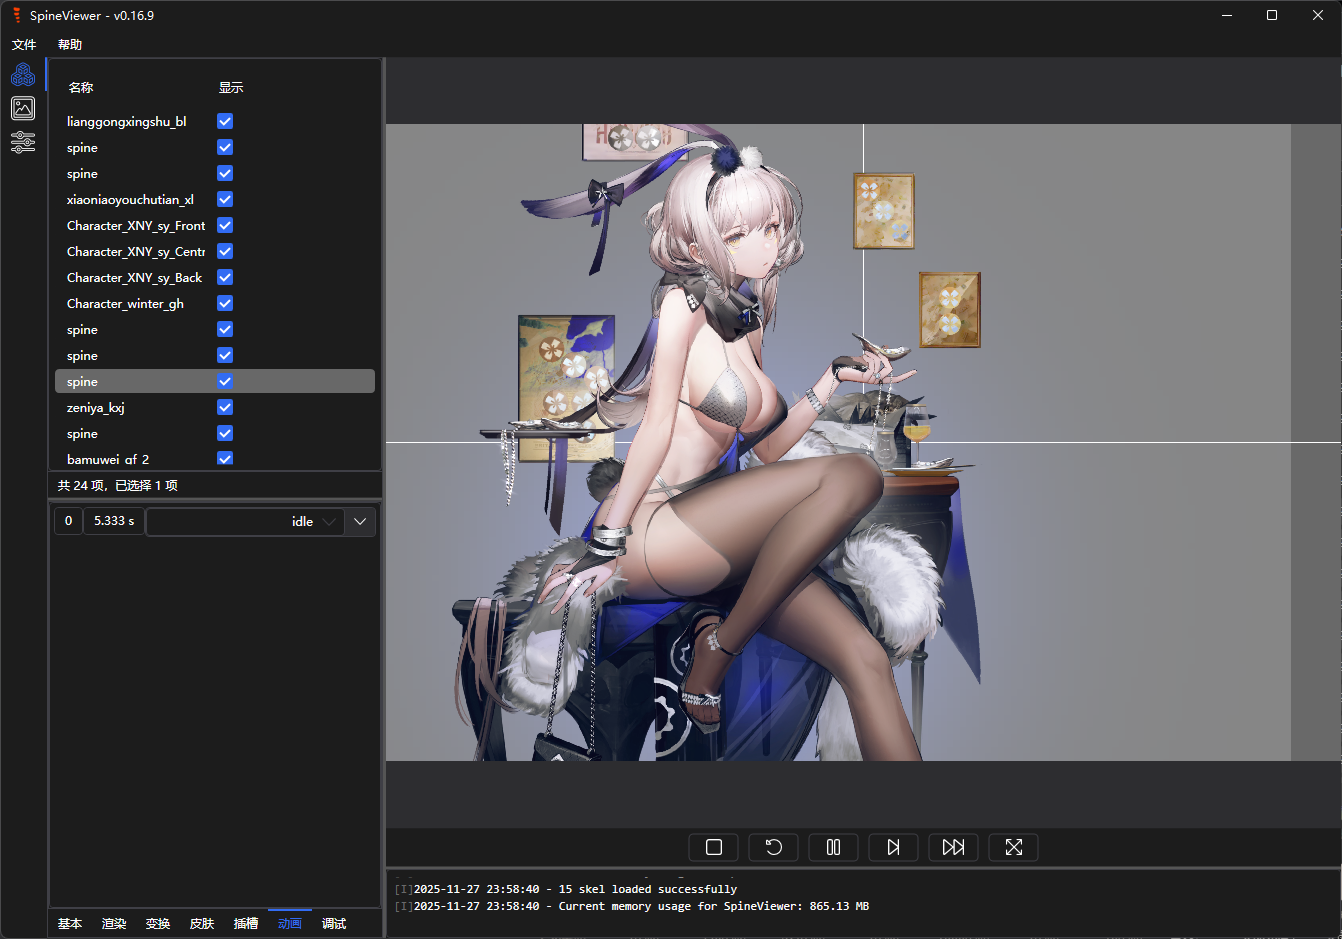Select the Character_XNY_sy_Centr item name
The image size is (1342, 939).
(136, 251)
